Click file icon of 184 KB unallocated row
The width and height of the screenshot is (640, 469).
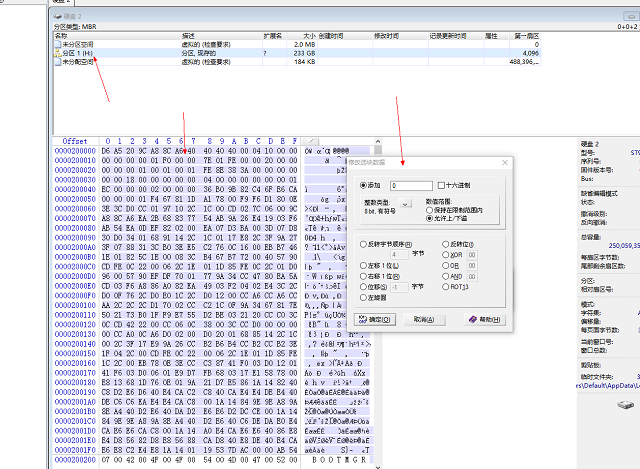point(58,62)
